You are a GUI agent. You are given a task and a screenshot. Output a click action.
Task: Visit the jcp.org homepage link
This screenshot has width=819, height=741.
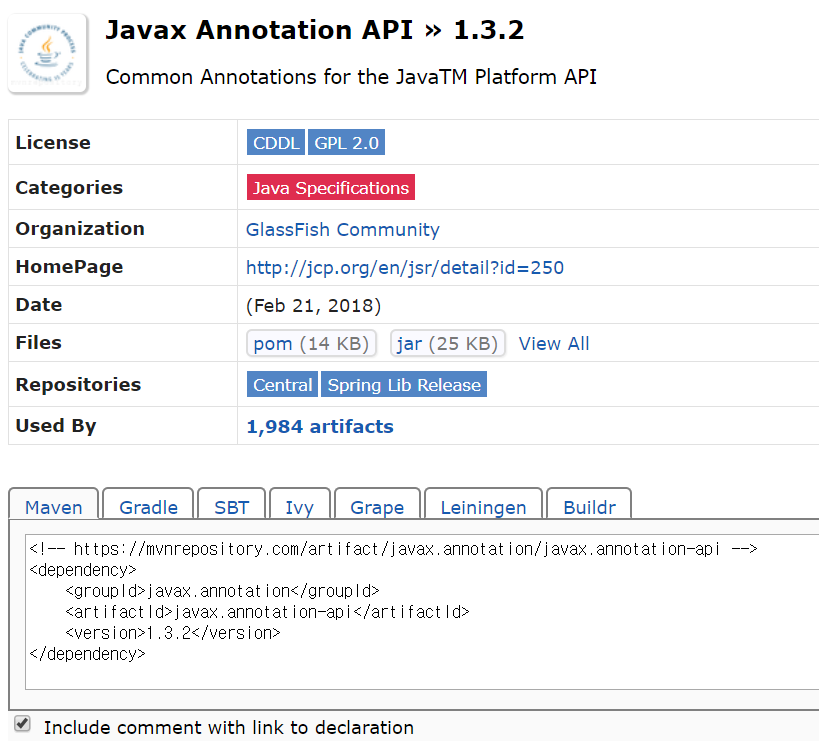click(x=405, y=267)
